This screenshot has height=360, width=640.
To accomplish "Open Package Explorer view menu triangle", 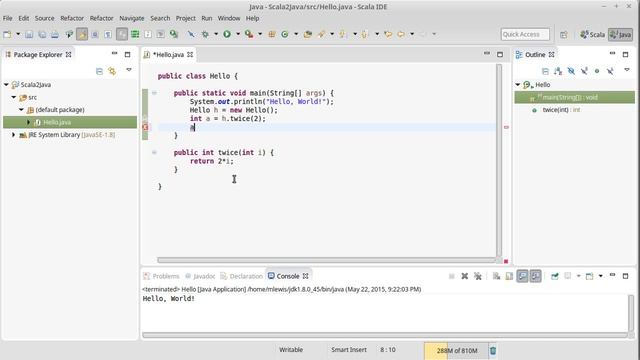I will point(129,70).
